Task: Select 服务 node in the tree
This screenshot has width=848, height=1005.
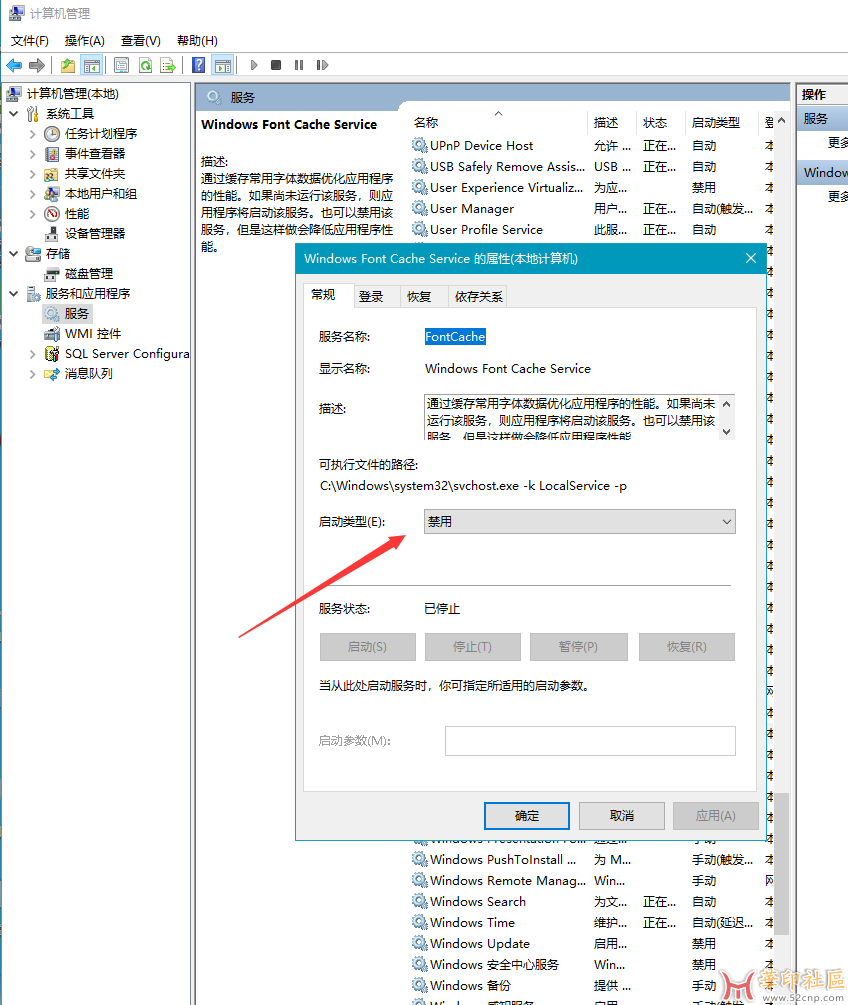Action: coord(76,313)
